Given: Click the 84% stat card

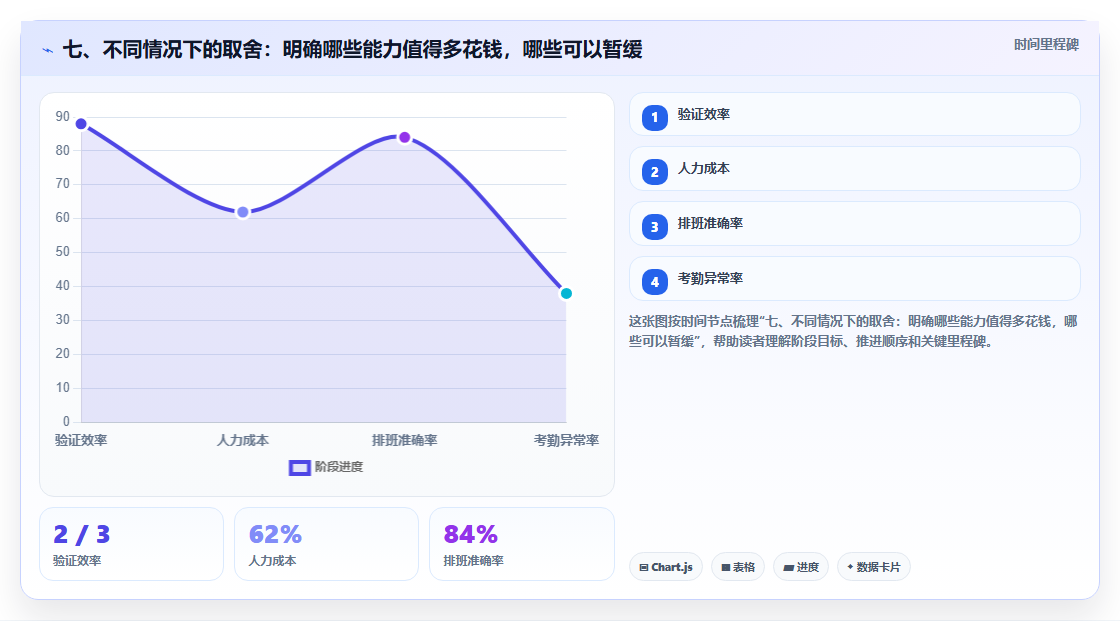Looking at the screenshot, I should pyautogui.click(x=521, y=544).
